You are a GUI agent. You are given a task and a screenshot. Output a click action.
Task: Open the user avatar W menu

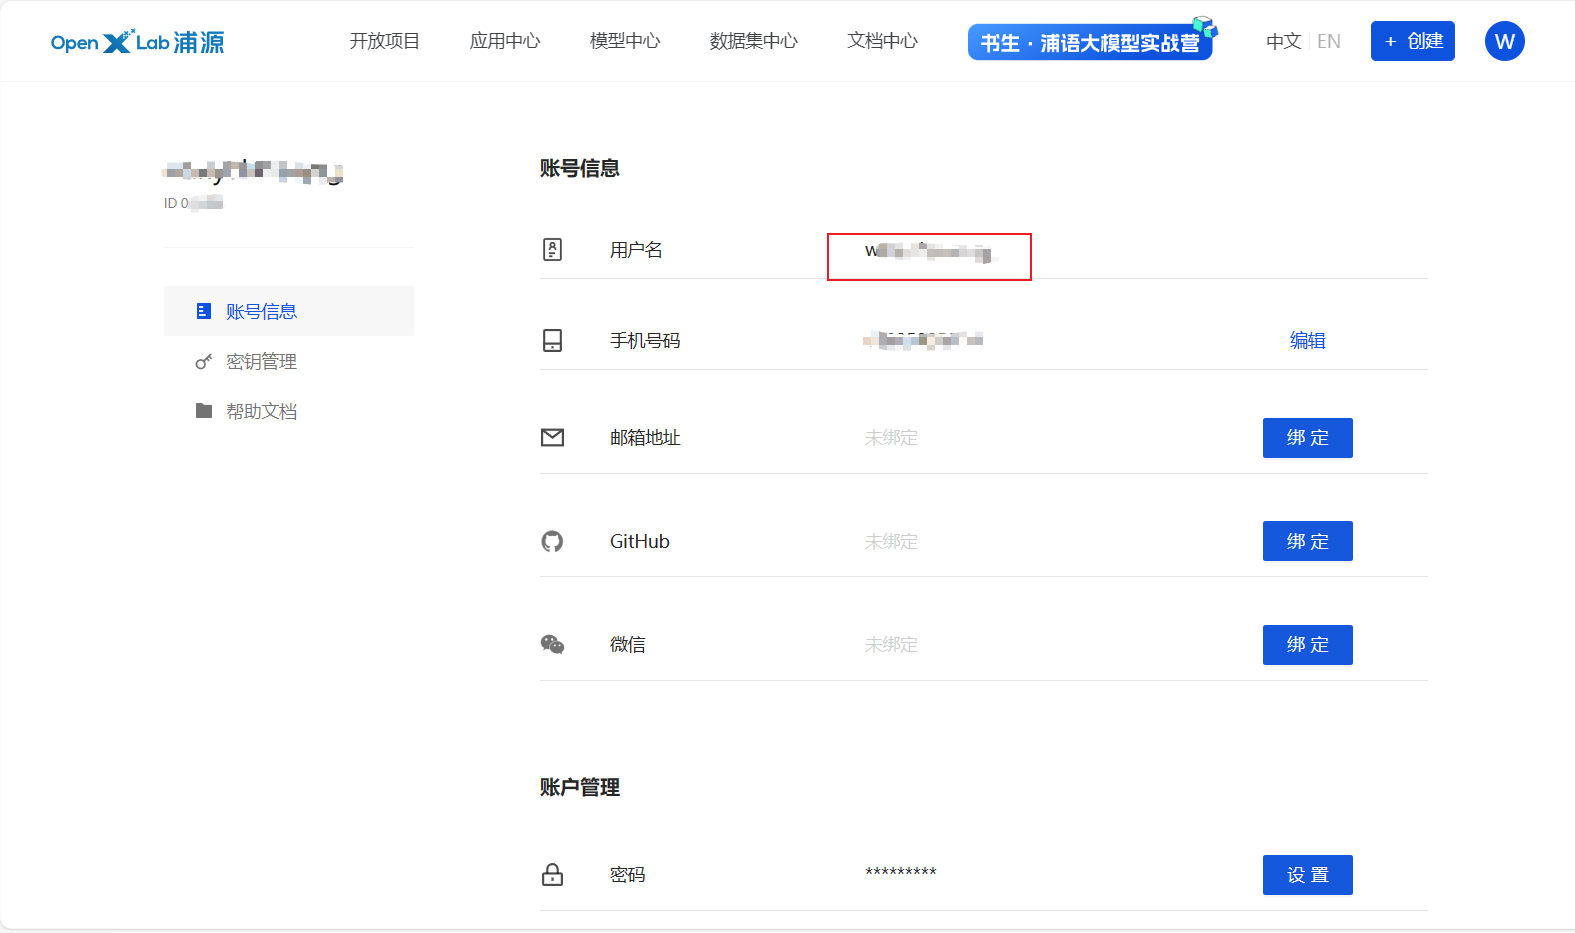coord(1504,41)
